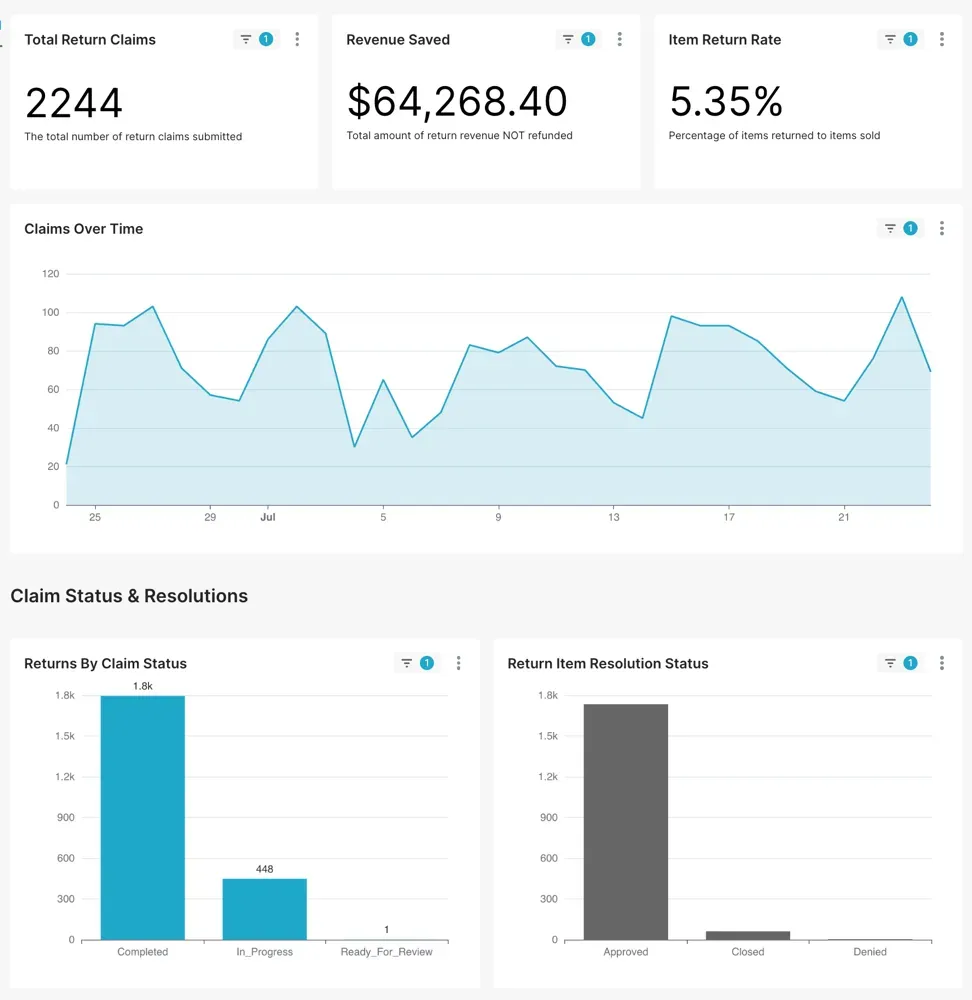Open the filter icon on Return Item Resolution Status

point(889,662)
